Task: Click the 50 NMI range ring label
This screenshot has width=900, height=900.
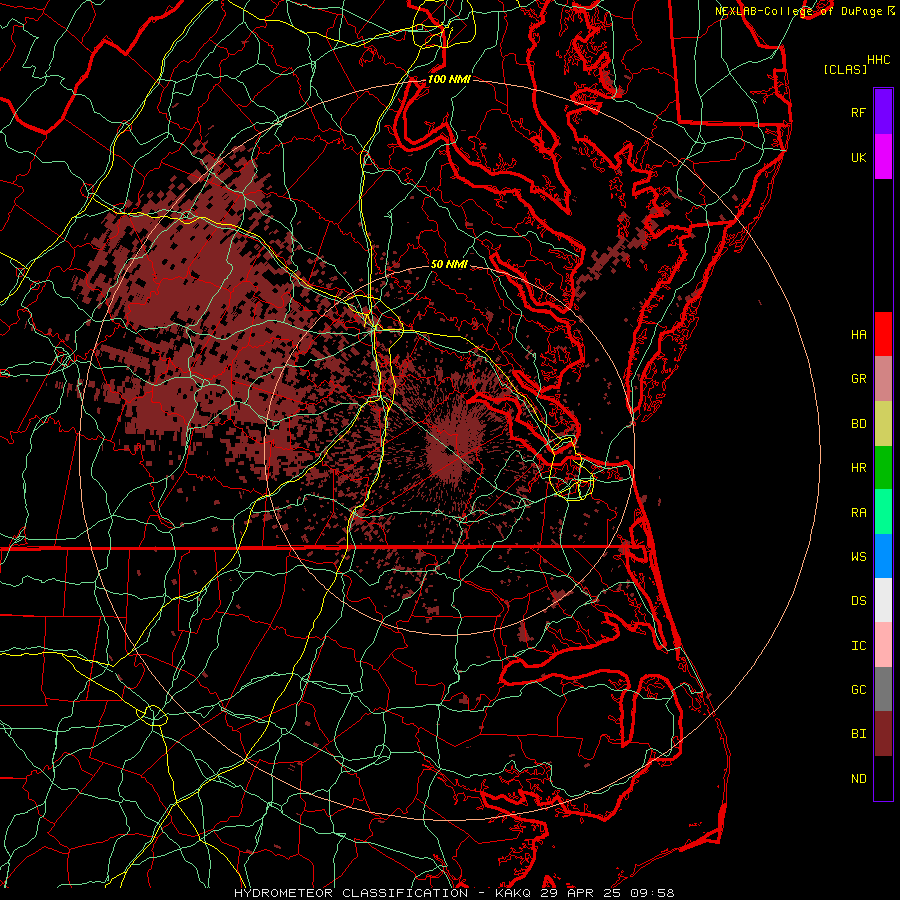Action: pos(449,264)
